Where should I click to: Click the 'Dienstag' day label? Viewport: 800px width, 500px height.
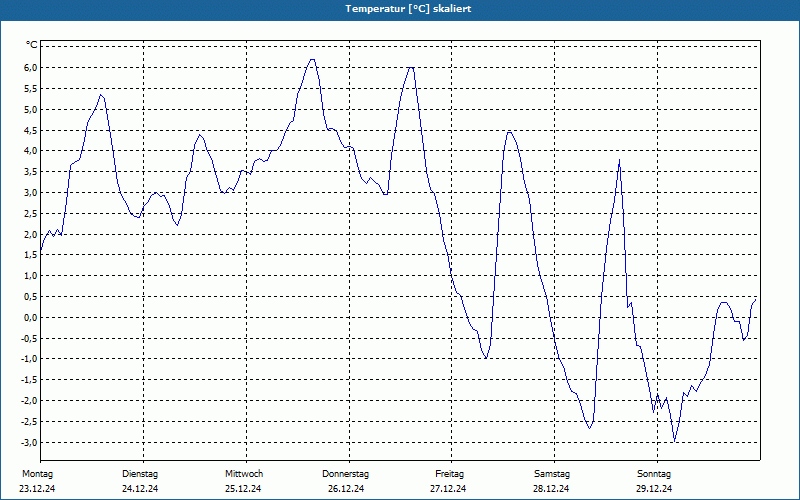pos(140,474)
